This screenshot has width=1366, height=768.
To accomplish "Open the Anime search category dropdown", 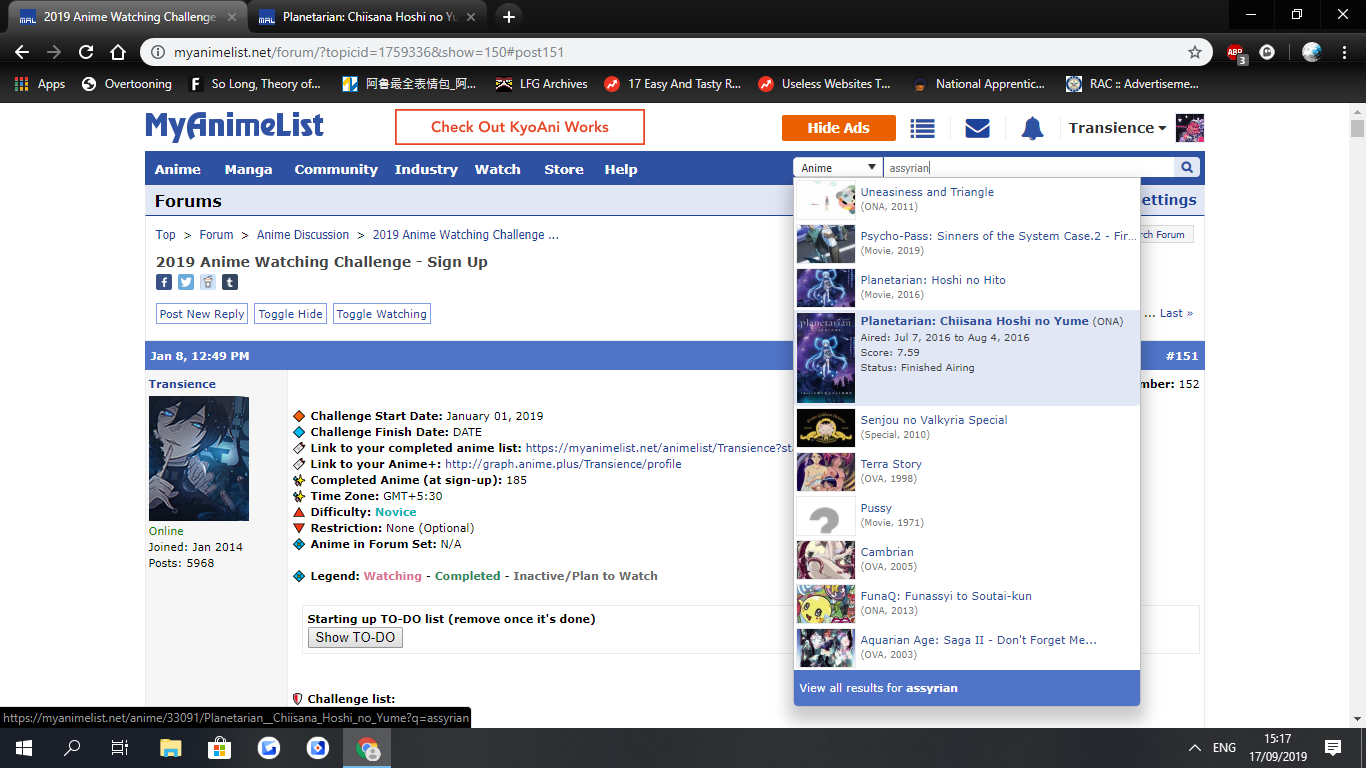I will click(838, 168).
